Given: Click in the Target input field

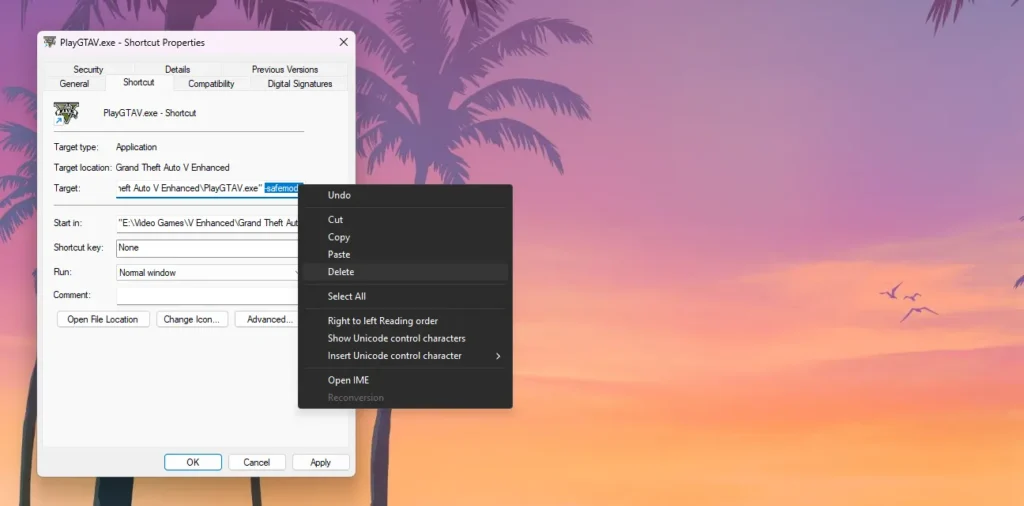Looking at the screenshot, I should (x=208, y=188).
